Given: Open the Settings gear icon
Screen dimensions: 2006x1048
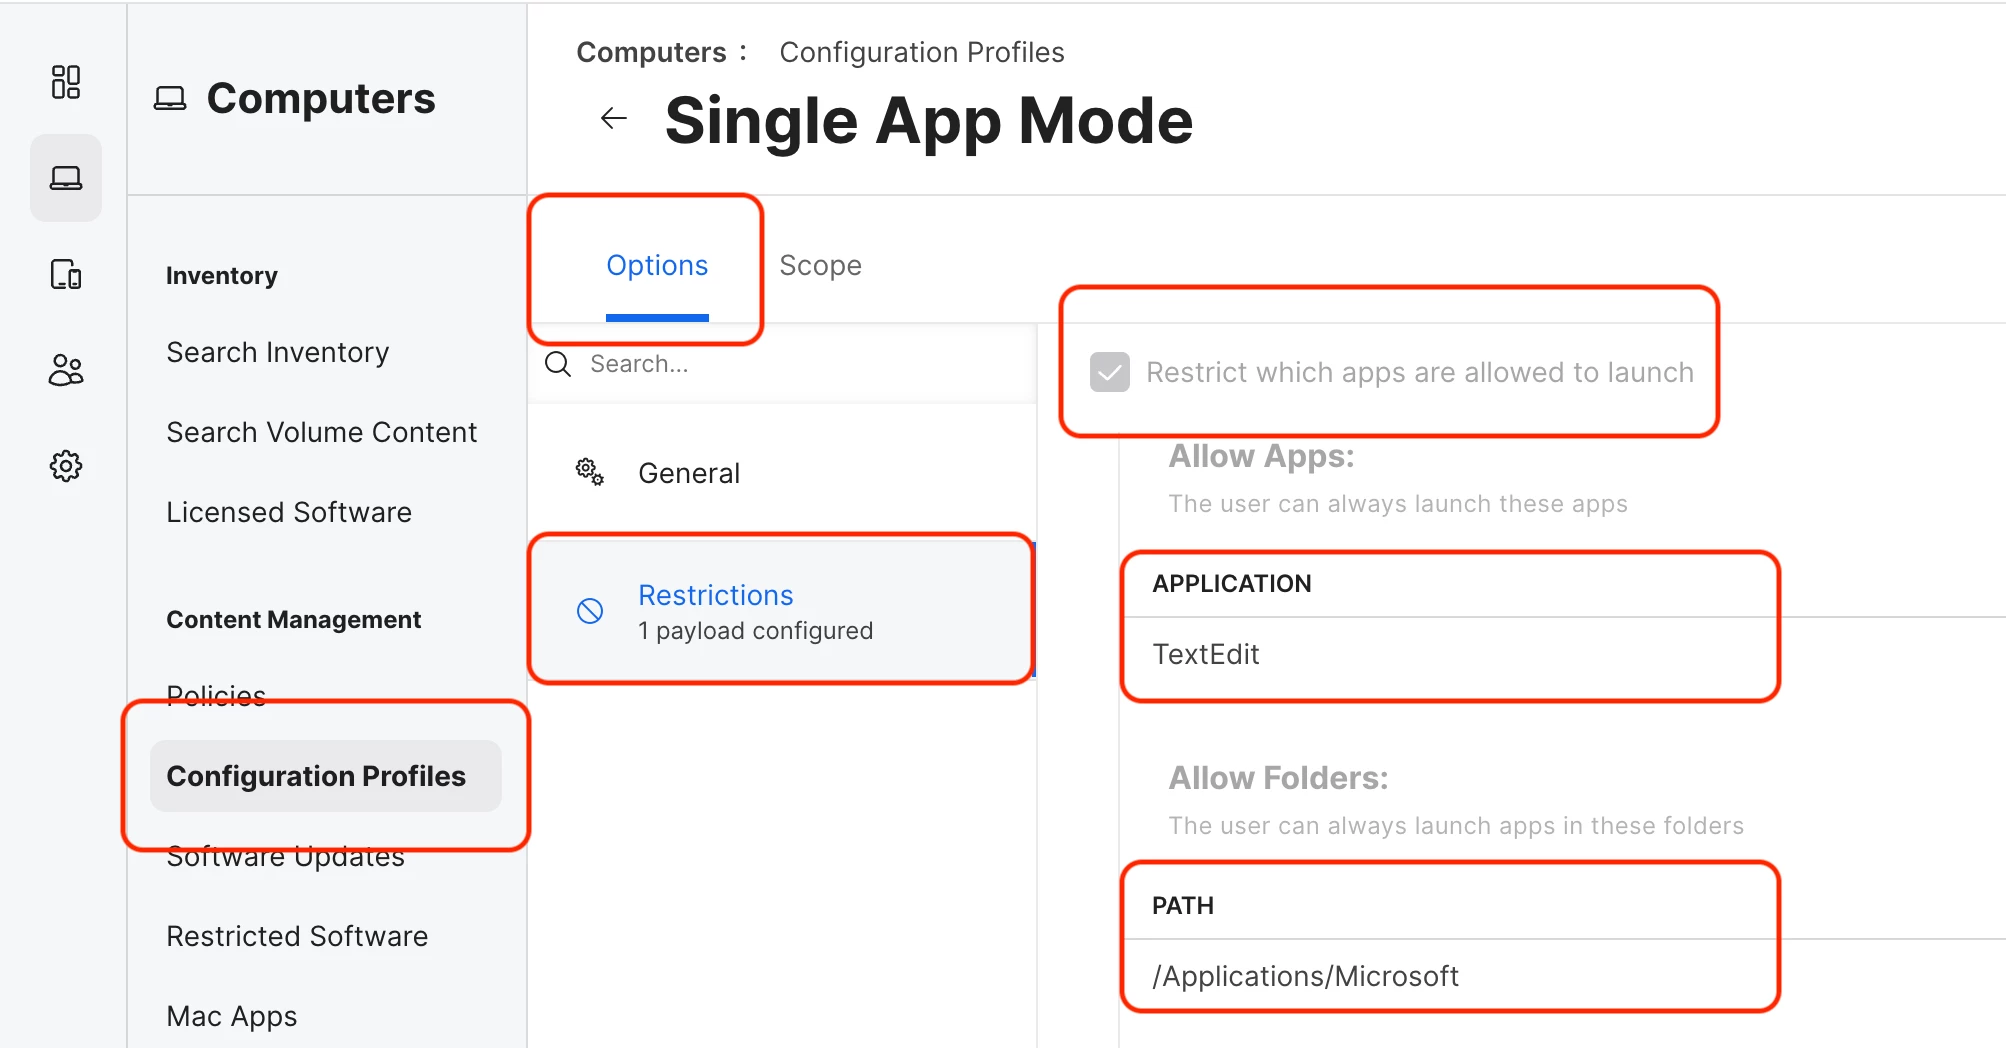Looking at the screenshot, I should (66, 466).
